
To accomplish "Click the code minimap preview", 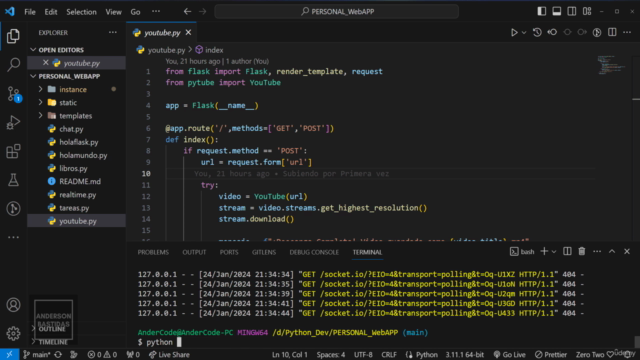I will click(x=611, y=65).
